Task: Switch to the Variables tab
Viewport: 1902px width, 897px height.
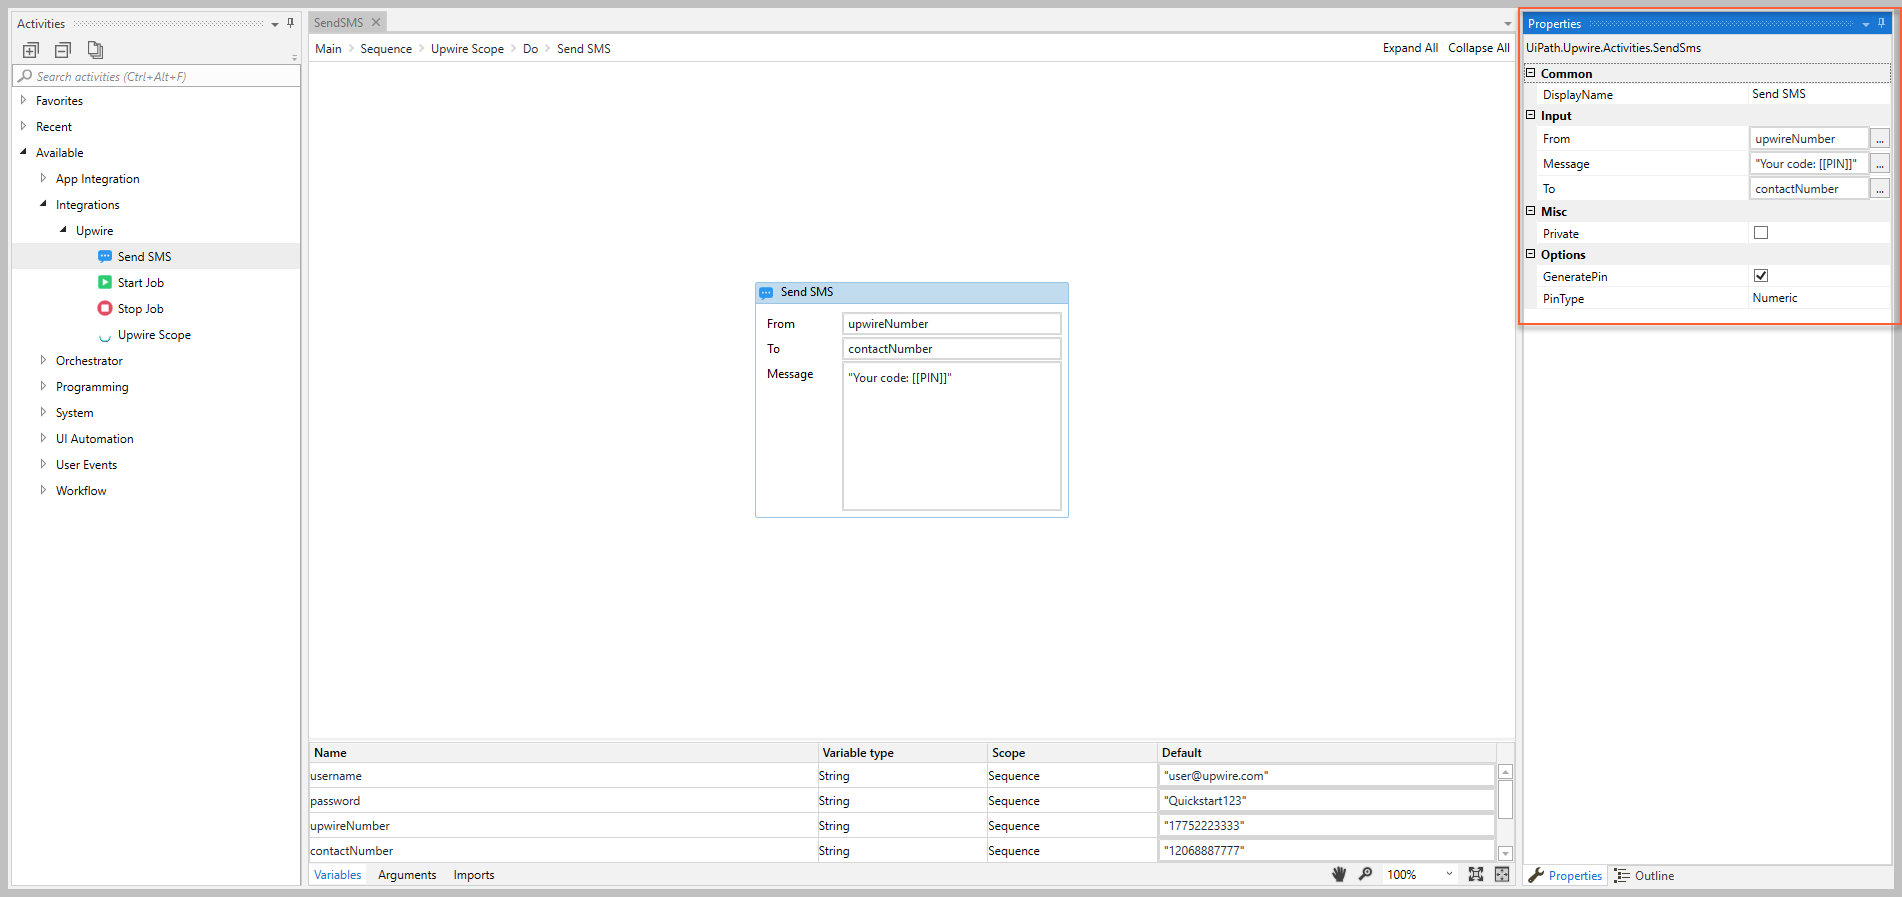Action: point(338,874)
